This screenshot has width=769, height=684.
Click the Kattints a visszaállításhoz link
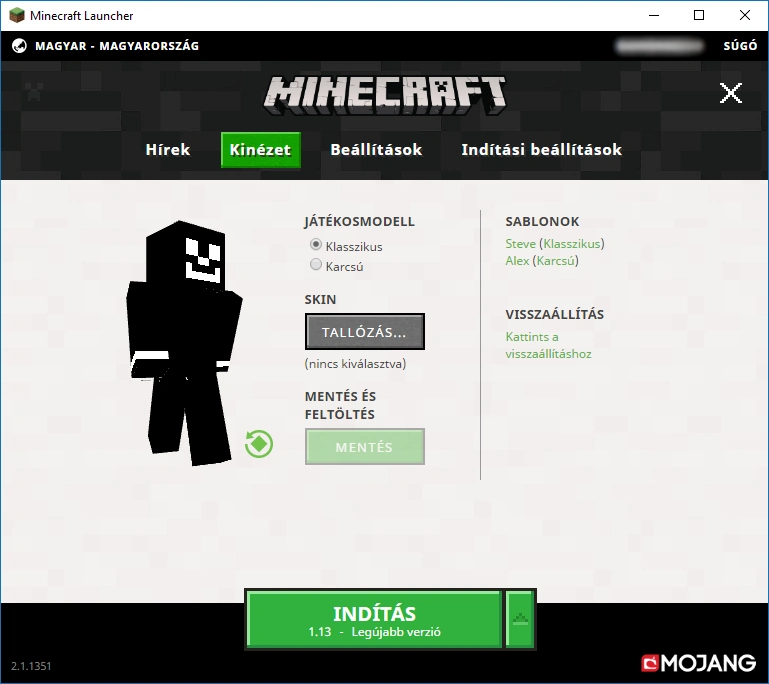(548, 345)
